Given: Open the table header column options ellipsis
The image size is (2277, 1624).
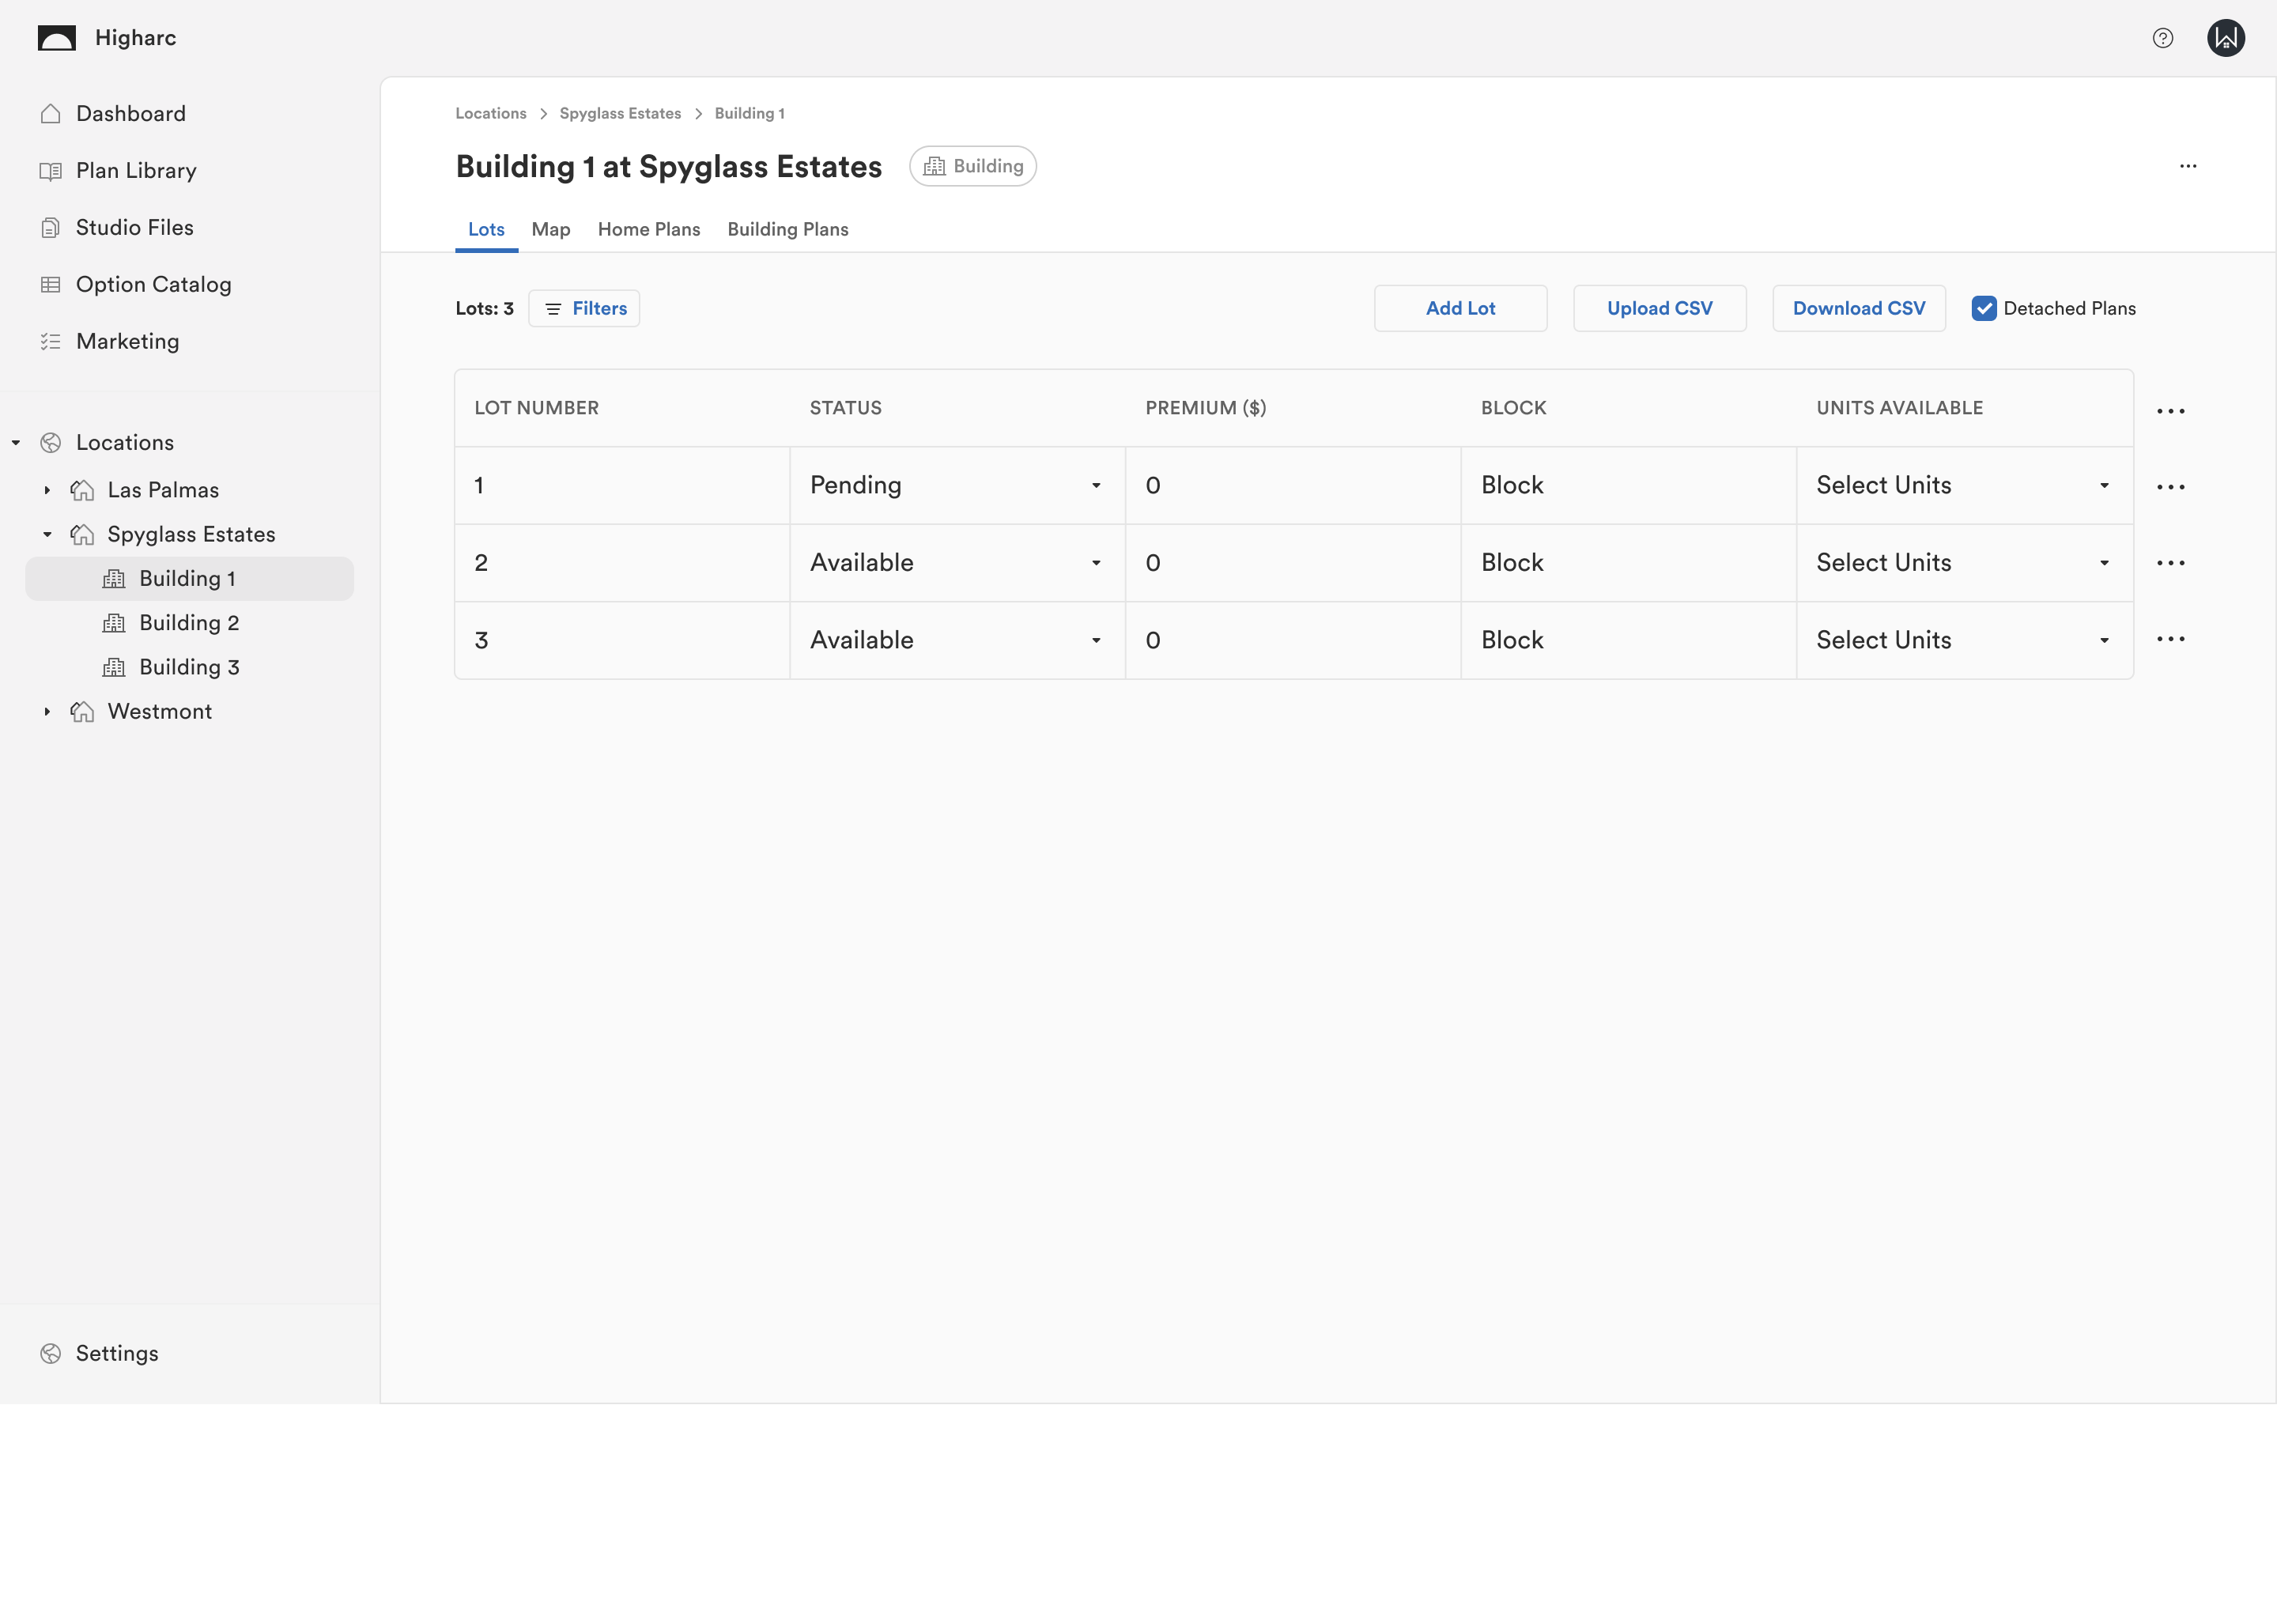Looking at the screenshot, I should pyautogui.click(x=2170, y=411).
